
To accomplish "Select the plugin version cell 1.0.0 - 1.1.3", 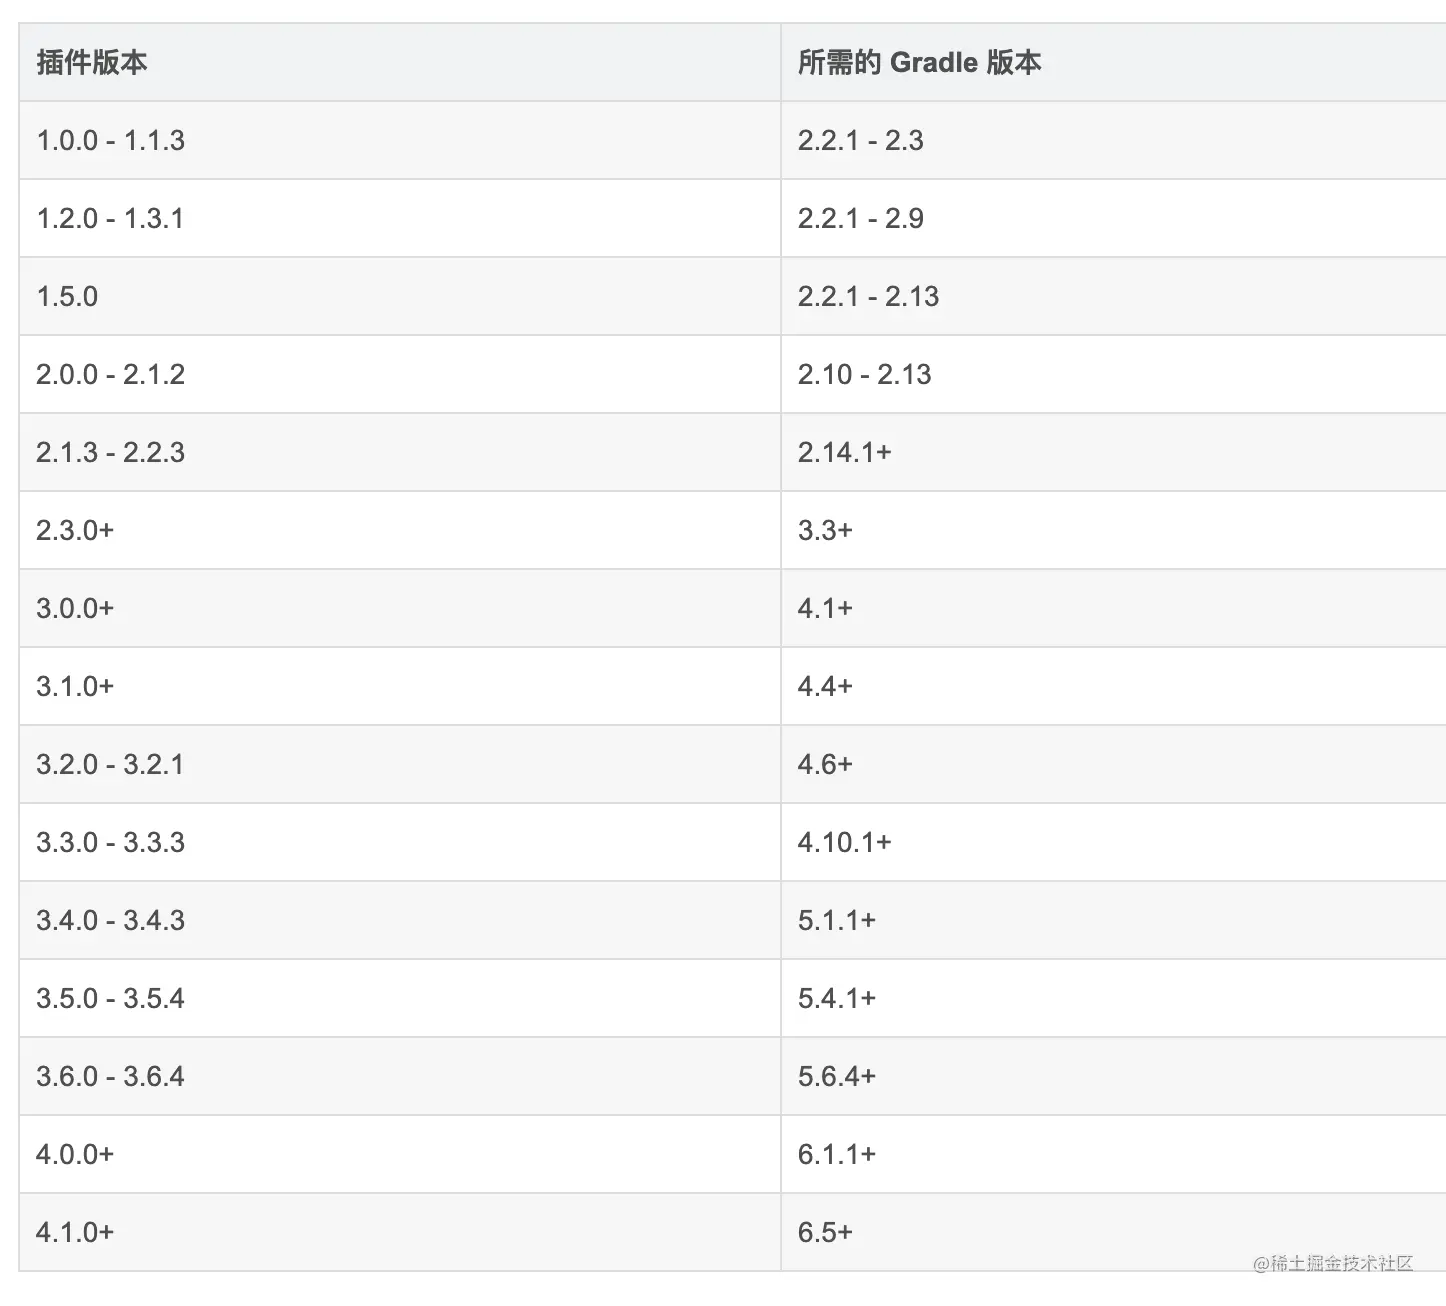I will click(110, 141).
